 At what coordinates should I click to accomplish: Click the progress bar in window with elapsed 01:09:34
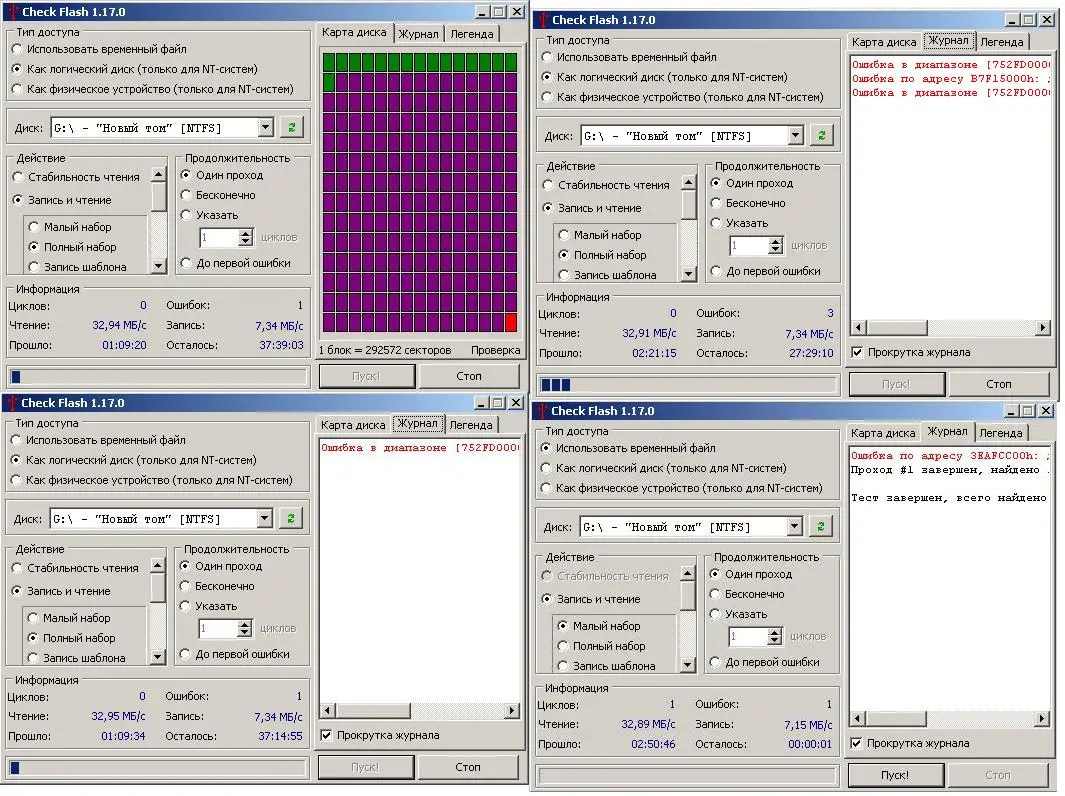[x=157, y=768]
